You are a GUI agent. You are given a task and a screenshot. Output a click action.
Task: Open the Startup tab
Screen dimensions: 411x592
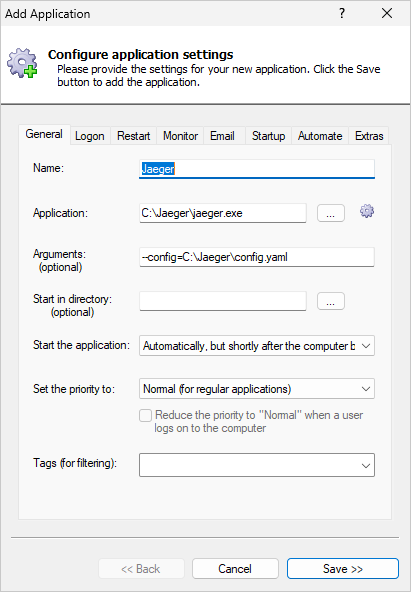(x=268, y=136)
